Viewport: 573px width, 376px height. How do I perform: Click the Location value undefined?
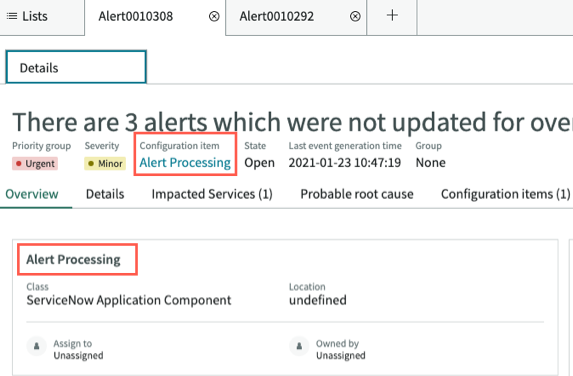[318, 300]
